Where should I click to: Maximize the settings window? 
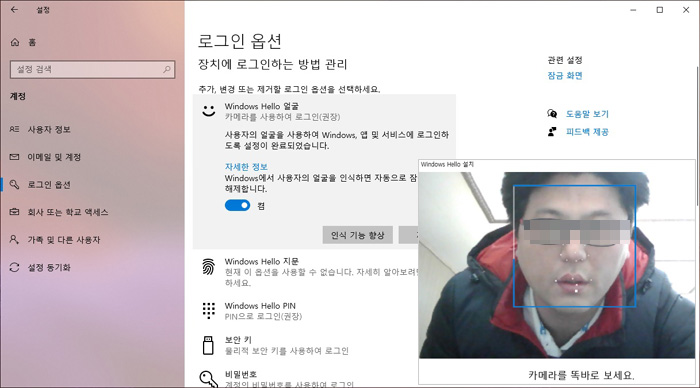[x=659, y=10]
